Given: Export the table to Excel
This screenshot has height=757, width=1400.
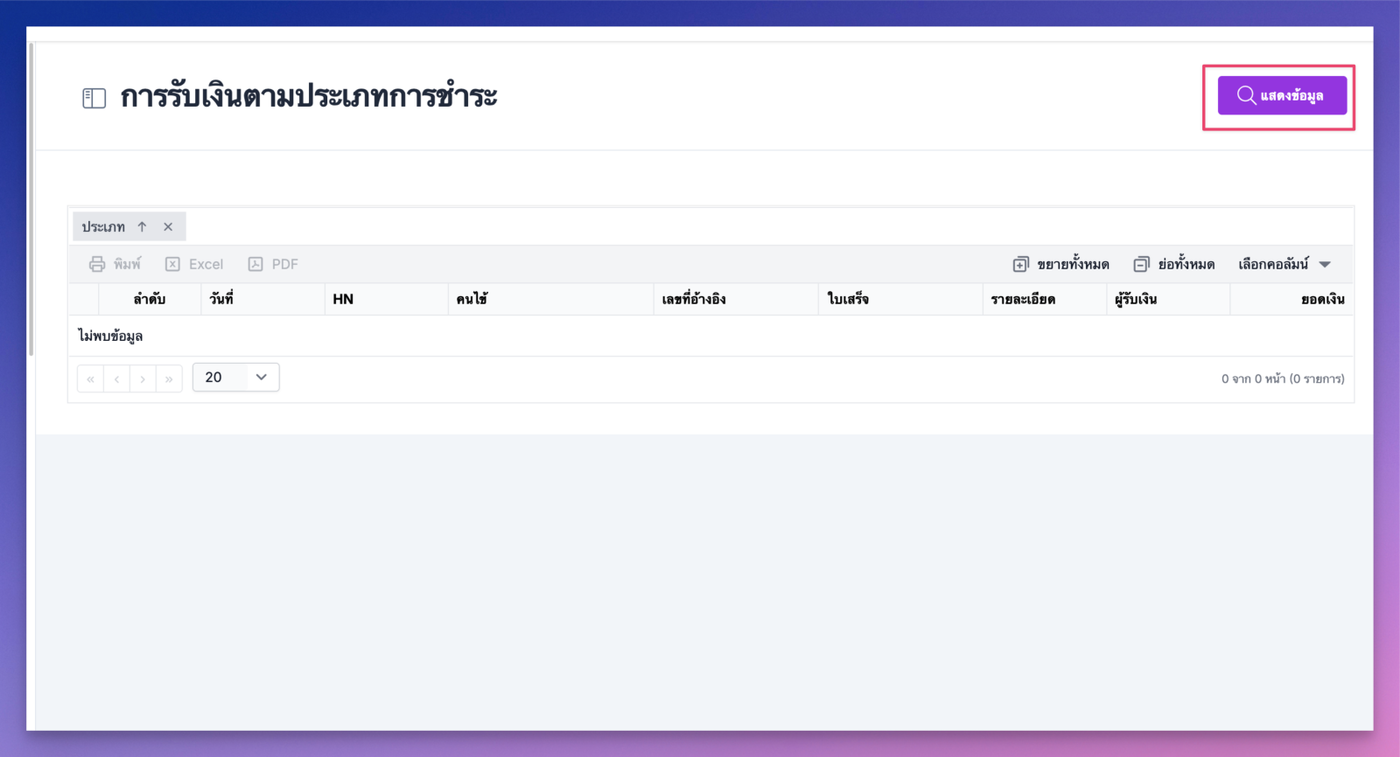Looking at the screenshot, I should (194, 264).
